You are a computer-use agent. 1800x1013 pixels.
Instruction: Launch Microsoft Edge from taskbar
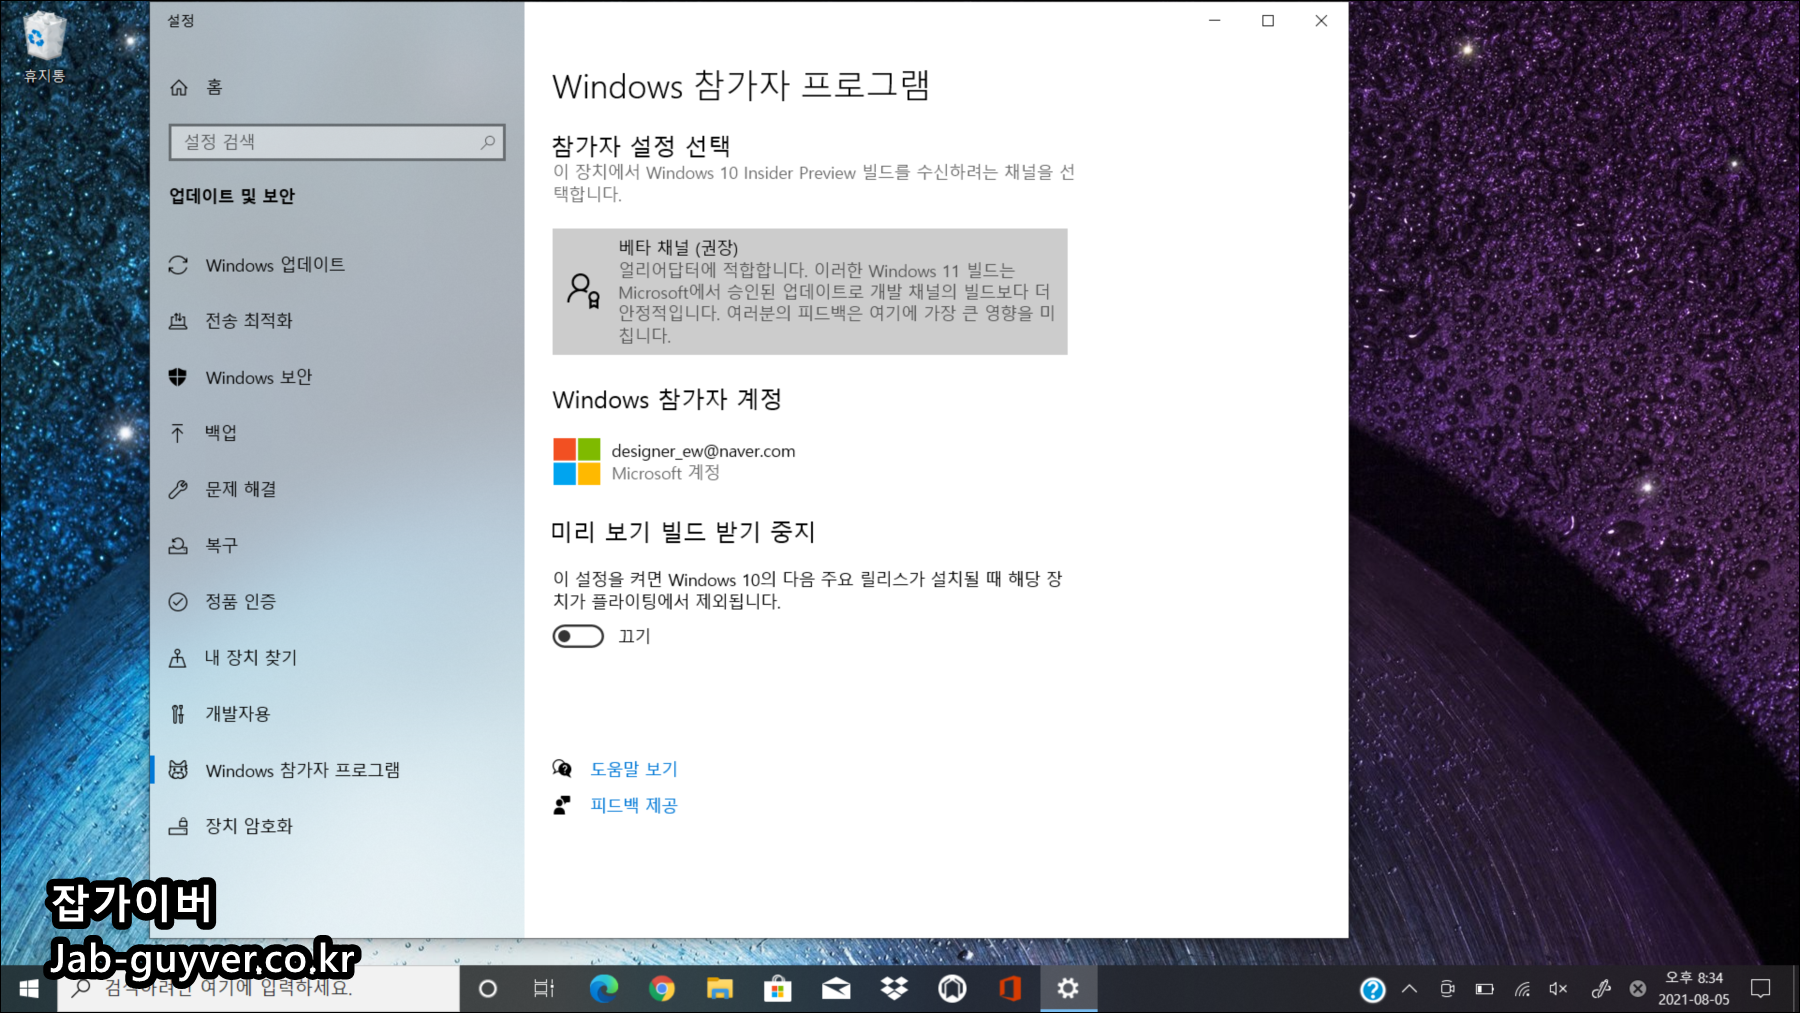[603, 989]
